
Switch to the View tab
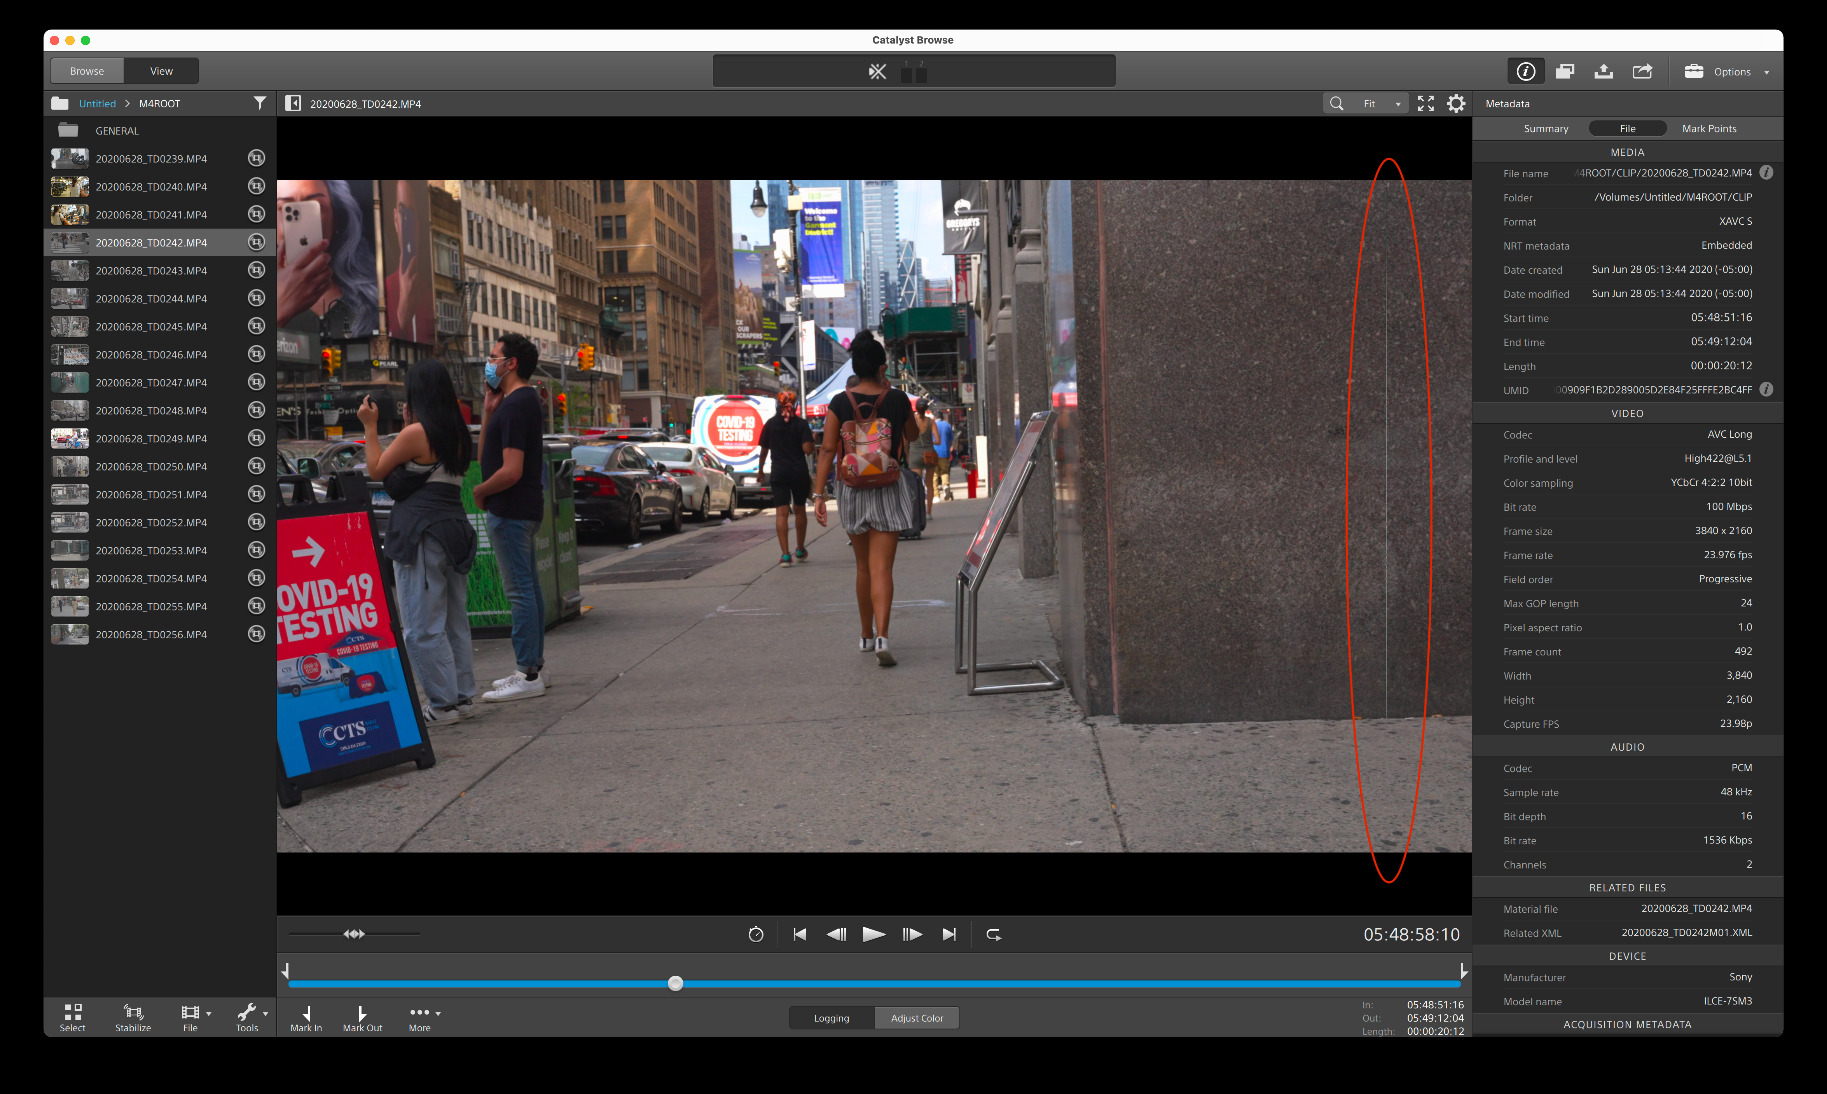[161, 70]
